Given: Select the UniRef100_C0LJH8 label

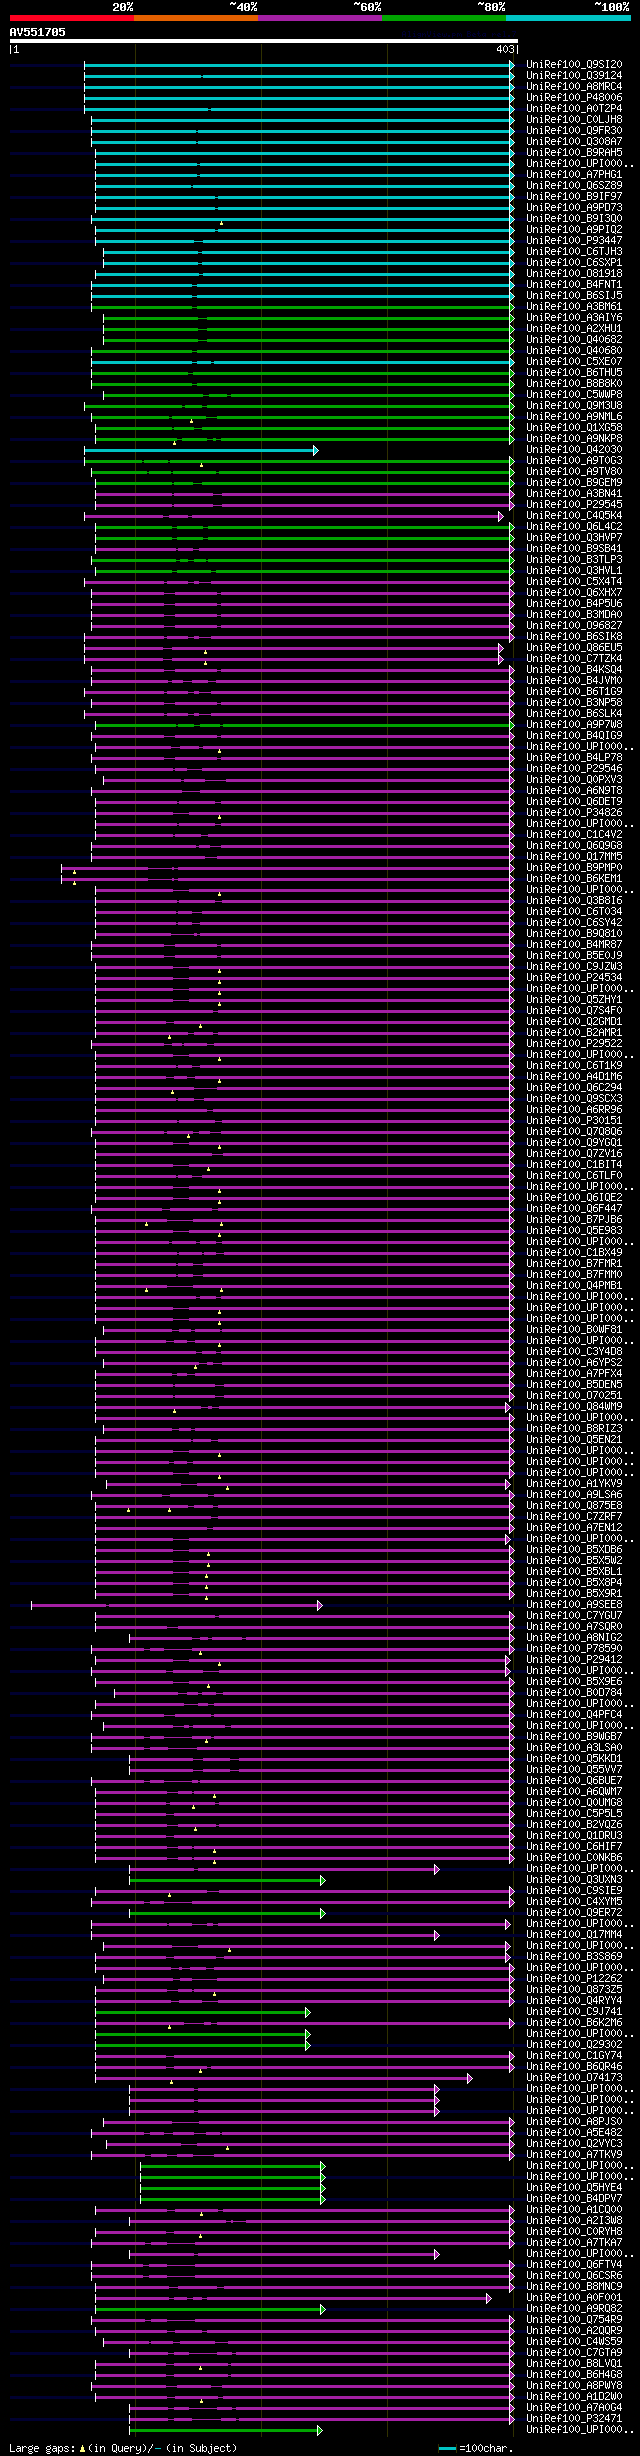Looking at the screenshot, I should [574, 119].
